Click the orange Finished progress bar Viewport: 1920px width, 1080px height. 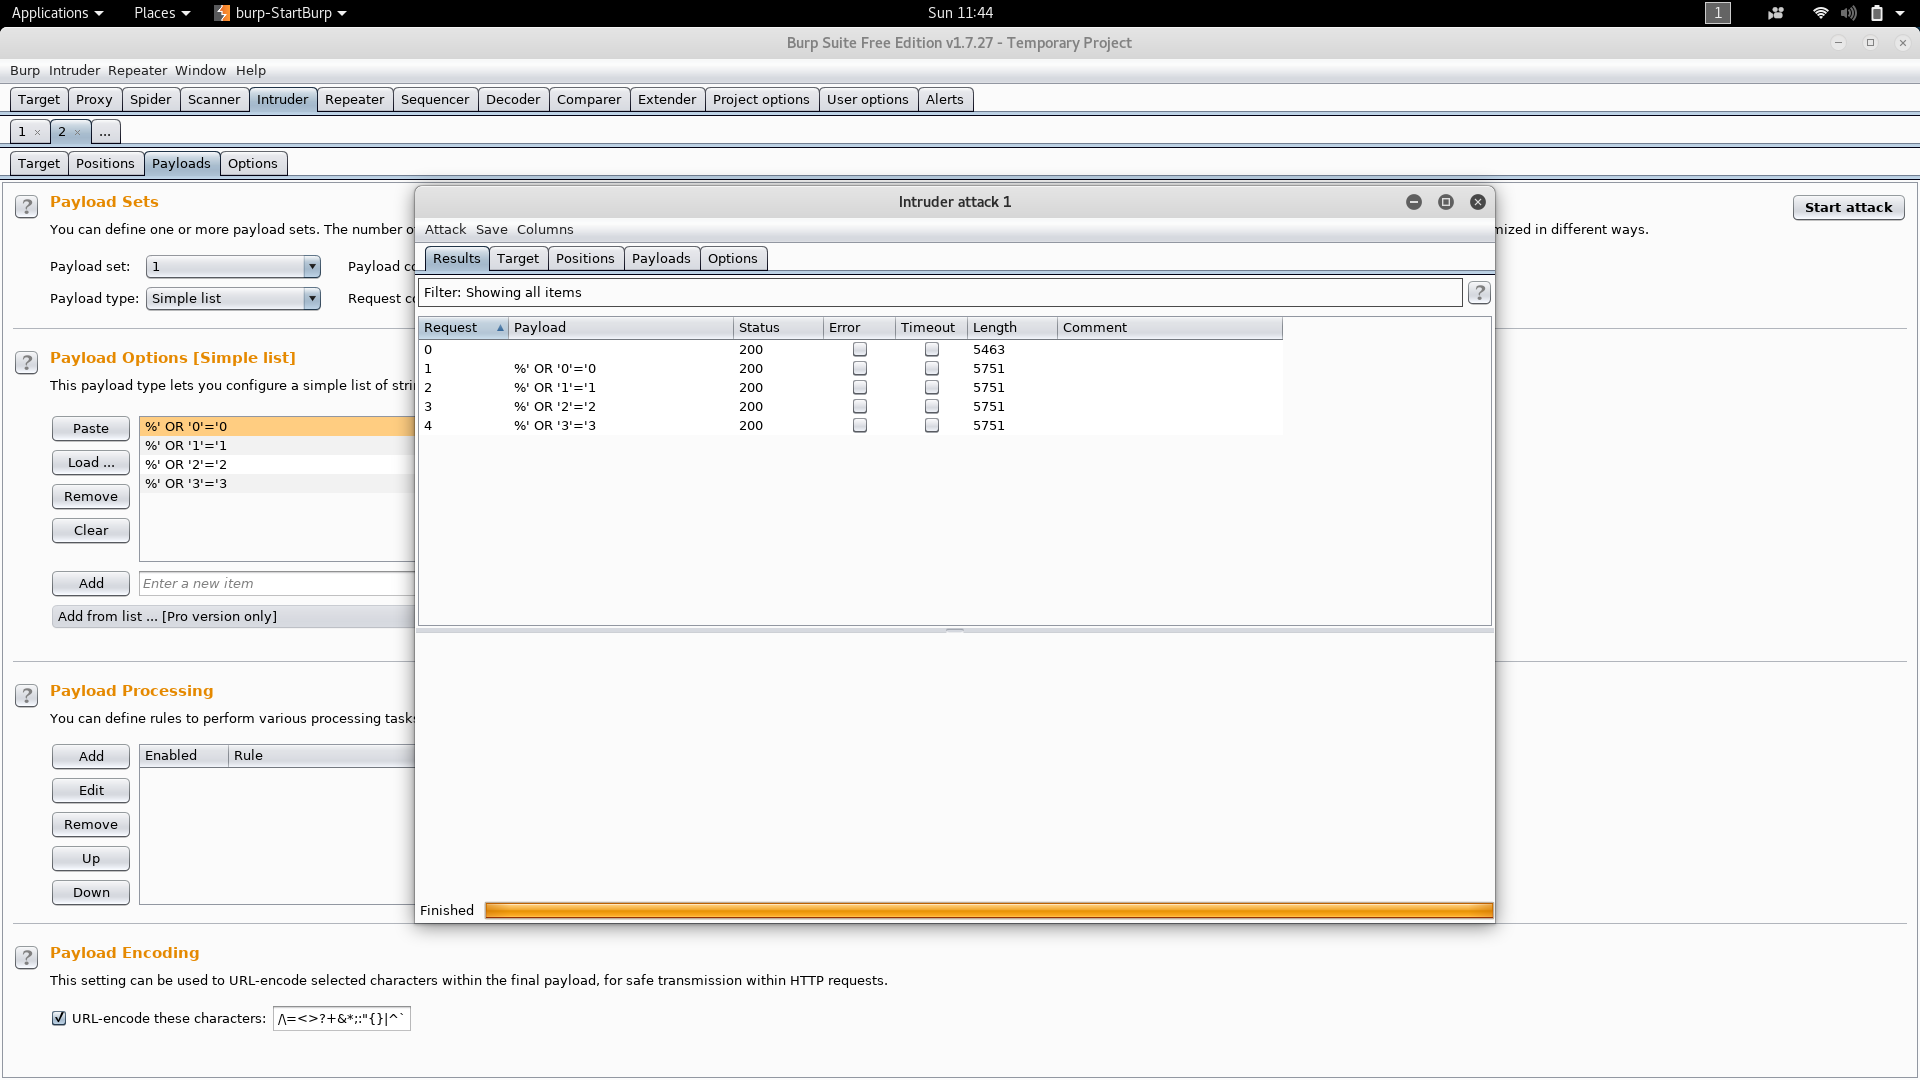click(x=988, y=910)
